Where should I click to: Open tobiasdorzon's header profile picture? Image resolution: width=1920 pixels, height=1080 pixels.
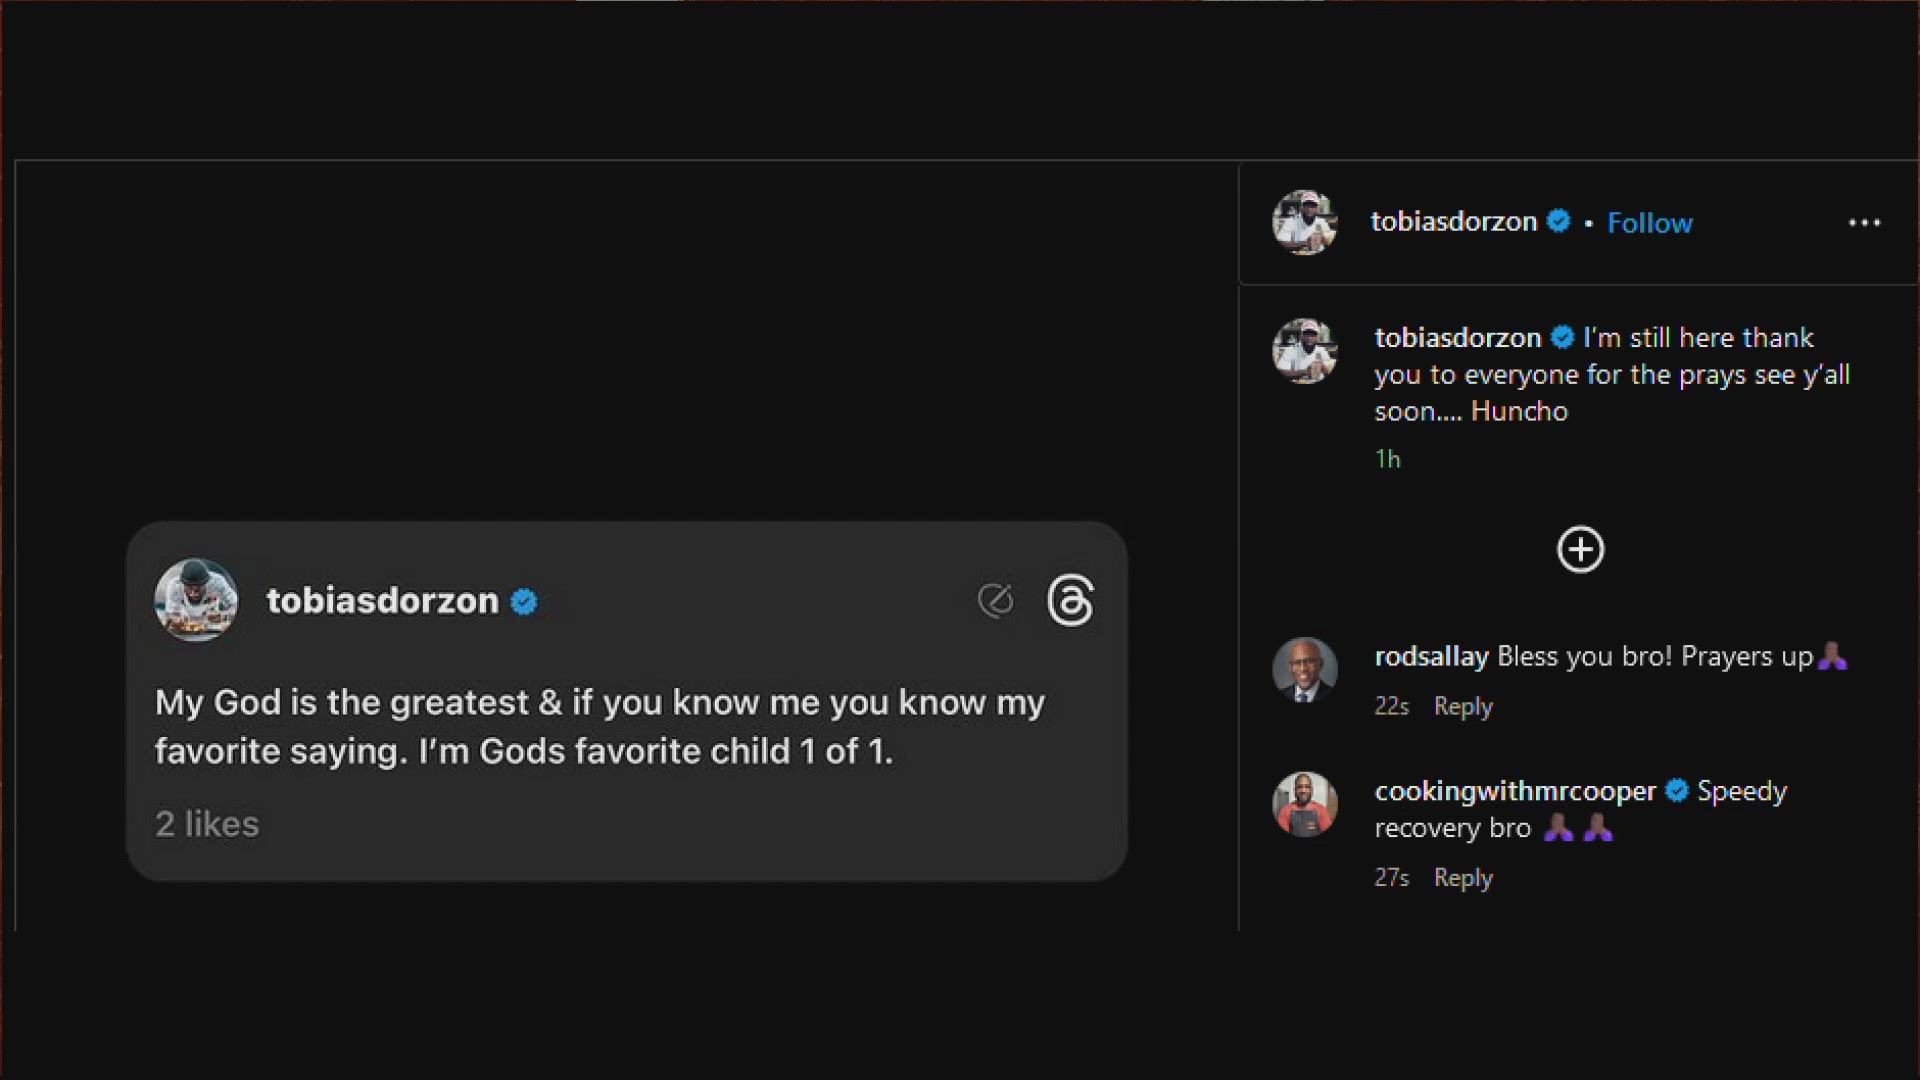tap(1304, 223)
